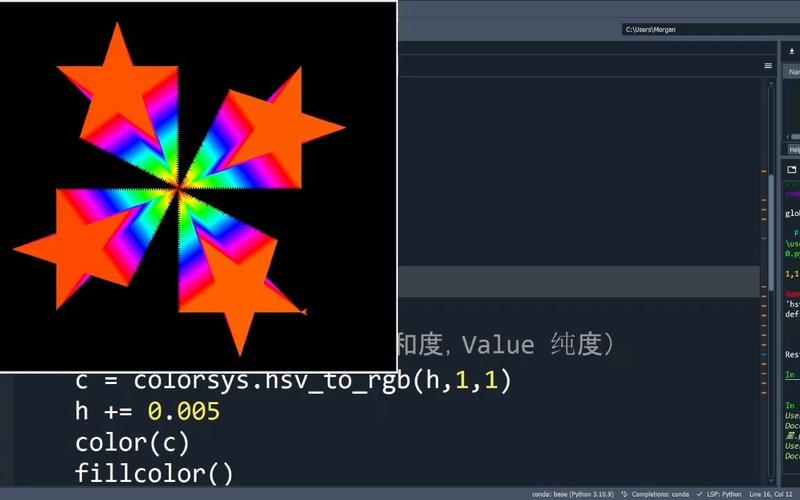800x500 pixels.
Task: Click the colorsys.hsv_to_rgb(h,1,1) line
Action: pyautogui.click(x=293, y=381)
